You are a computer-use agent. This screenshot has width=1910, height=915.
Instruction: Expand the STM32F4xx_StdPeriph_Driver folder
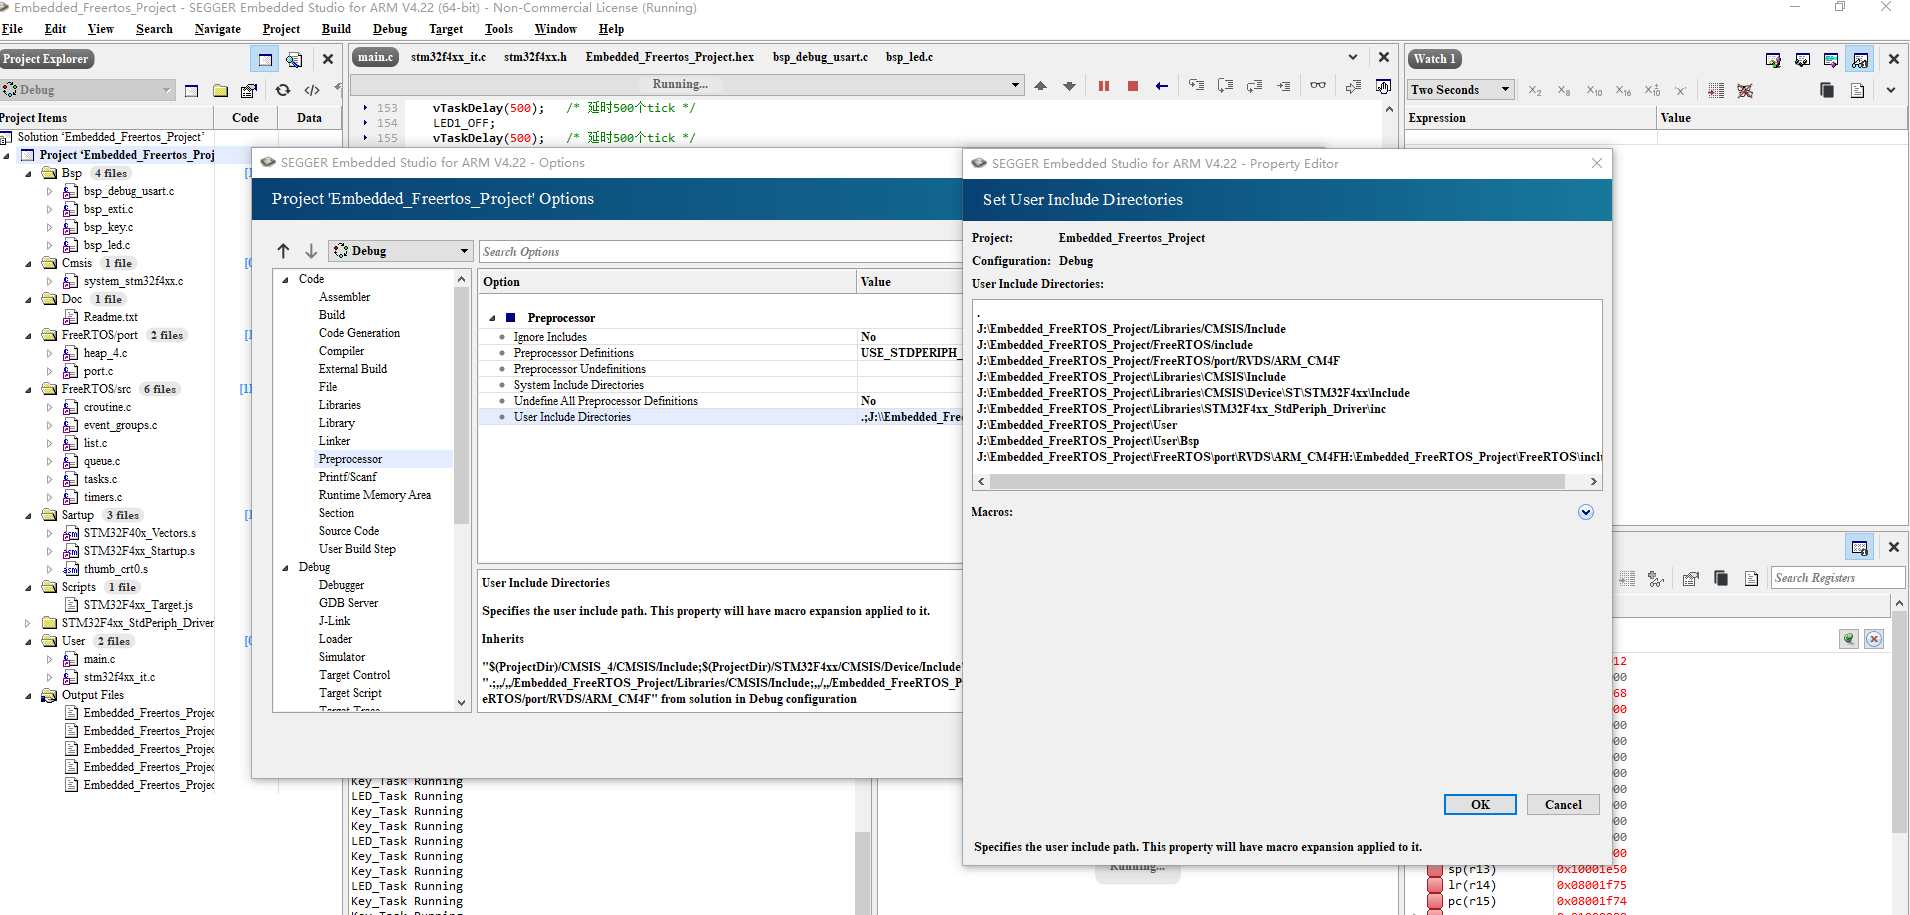[28, 623]
